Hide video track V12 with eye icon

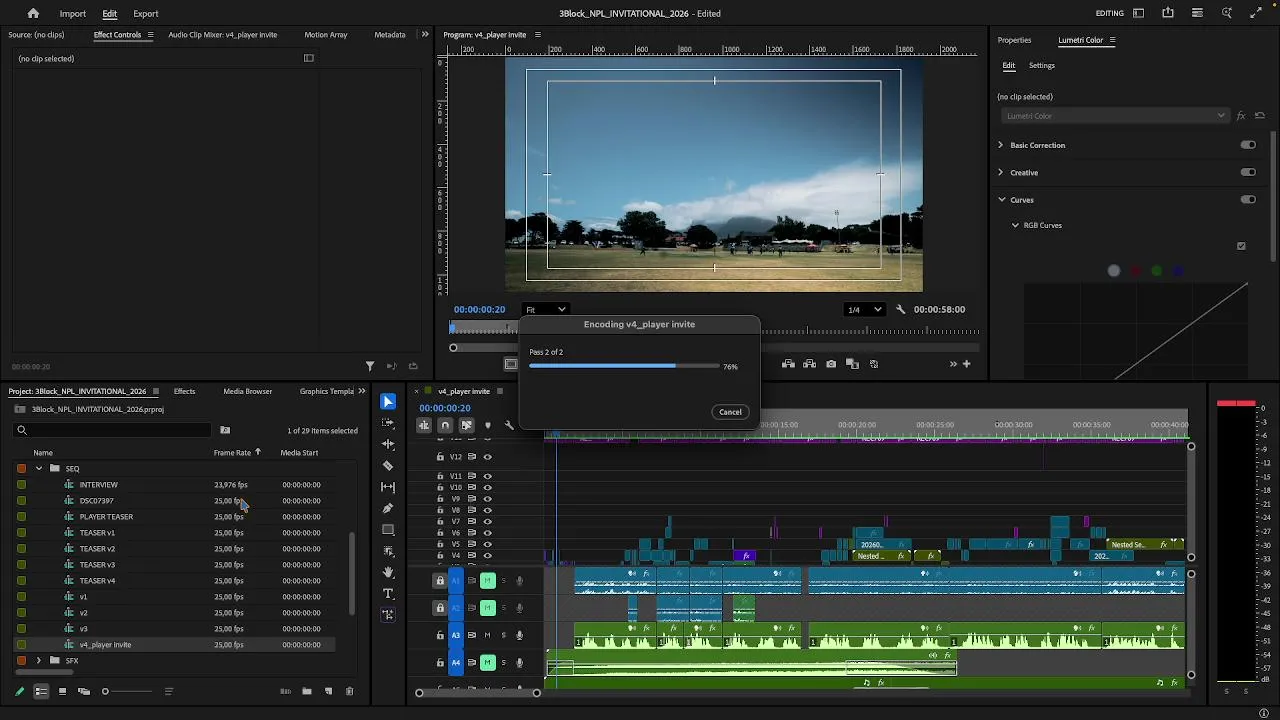coord(488,457)
